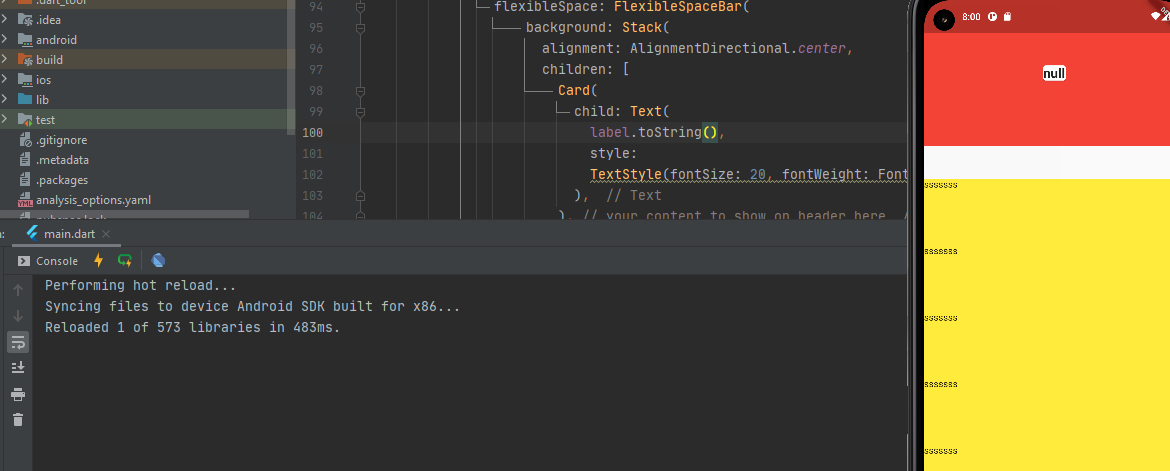Click the build folder icon
Screen dimensions: 1170x471
coord(25,60)
